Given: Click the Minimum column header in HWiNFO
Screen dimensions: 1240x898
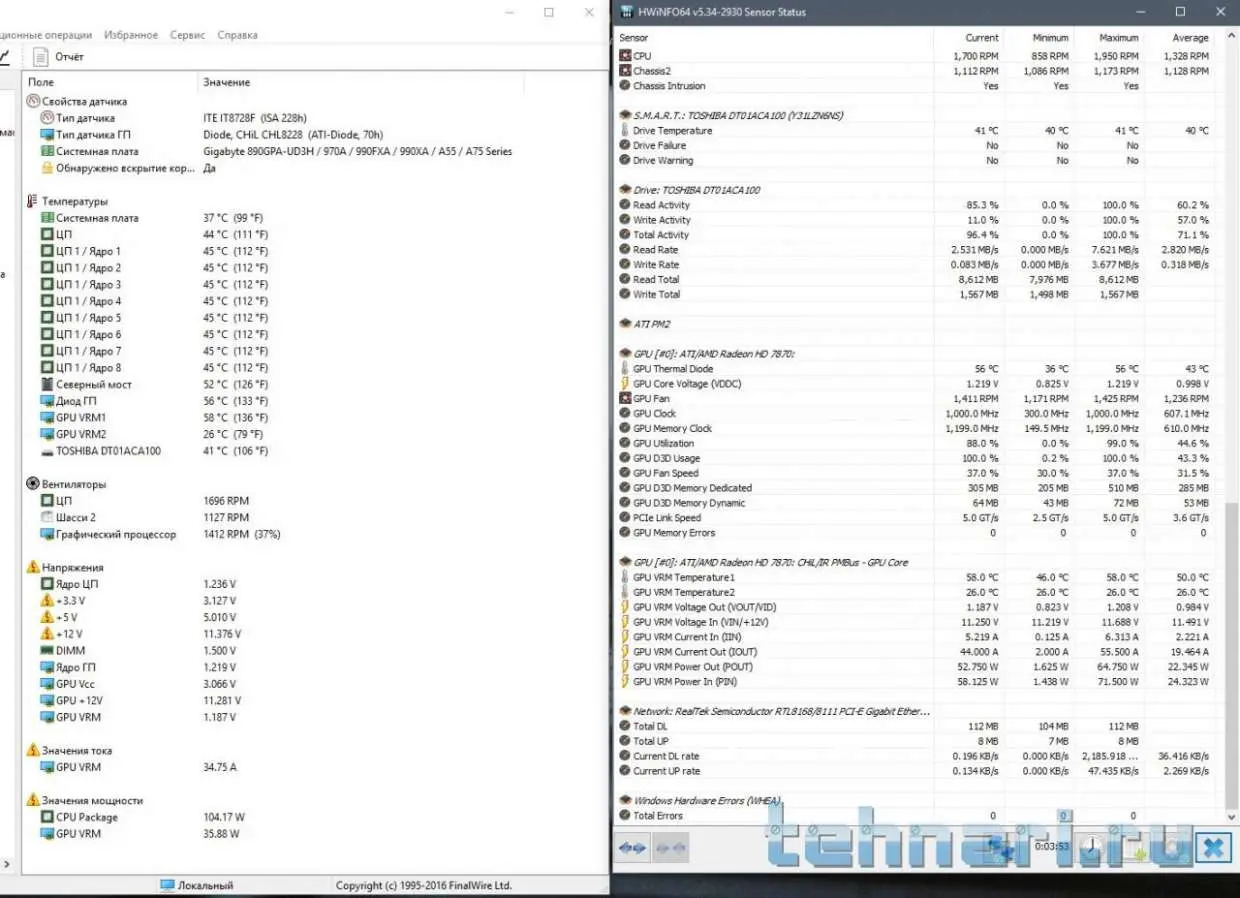Looking at the screenshot, I should point(1051,38).
